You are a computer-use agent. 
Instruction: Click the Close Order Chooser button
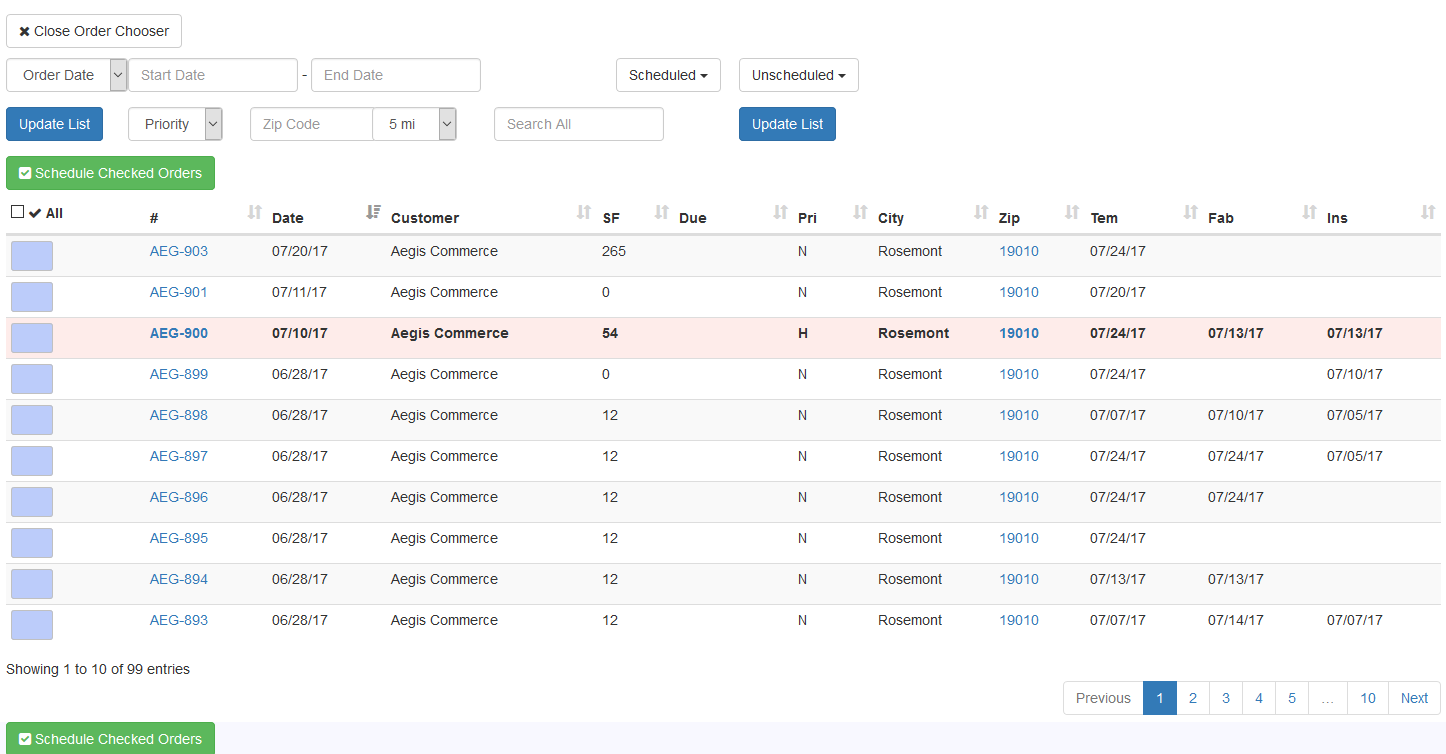94,31
